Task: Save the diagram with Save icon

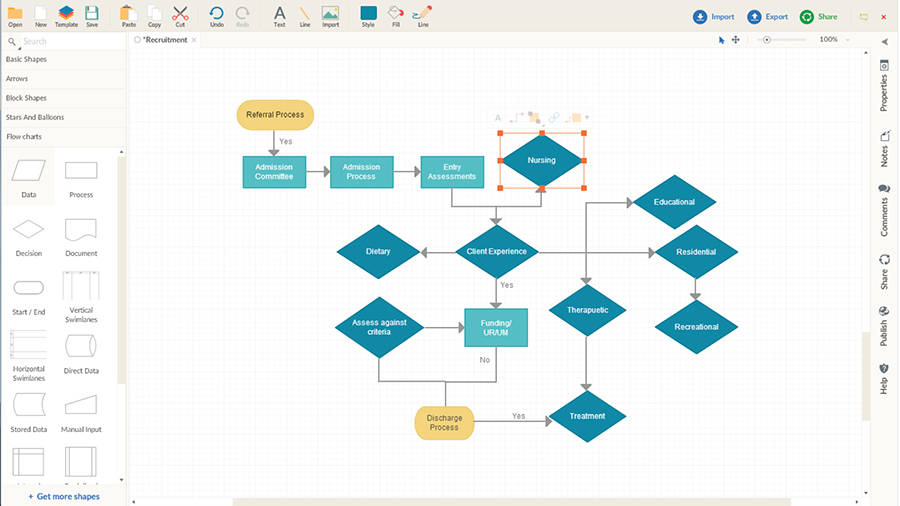Action: (x=92, y=14)
